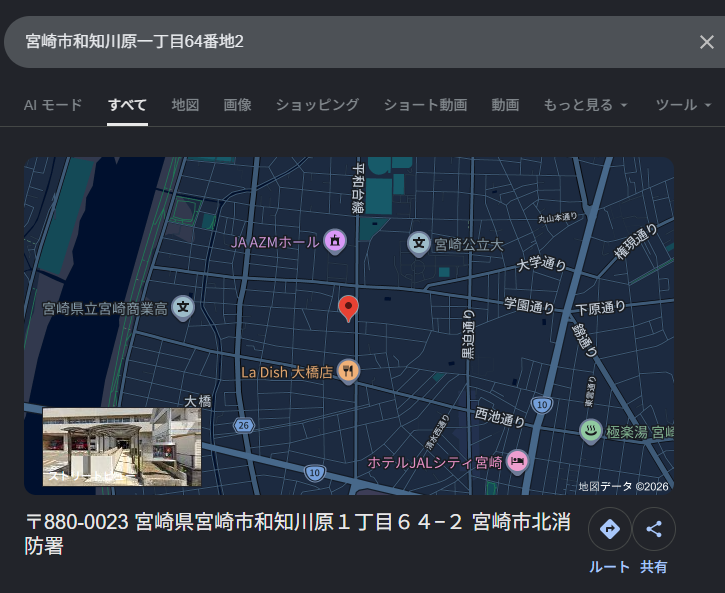This screenshot has width=725, height=593.
Task: Click the 平和台線 road label
Action: point(358,188)
